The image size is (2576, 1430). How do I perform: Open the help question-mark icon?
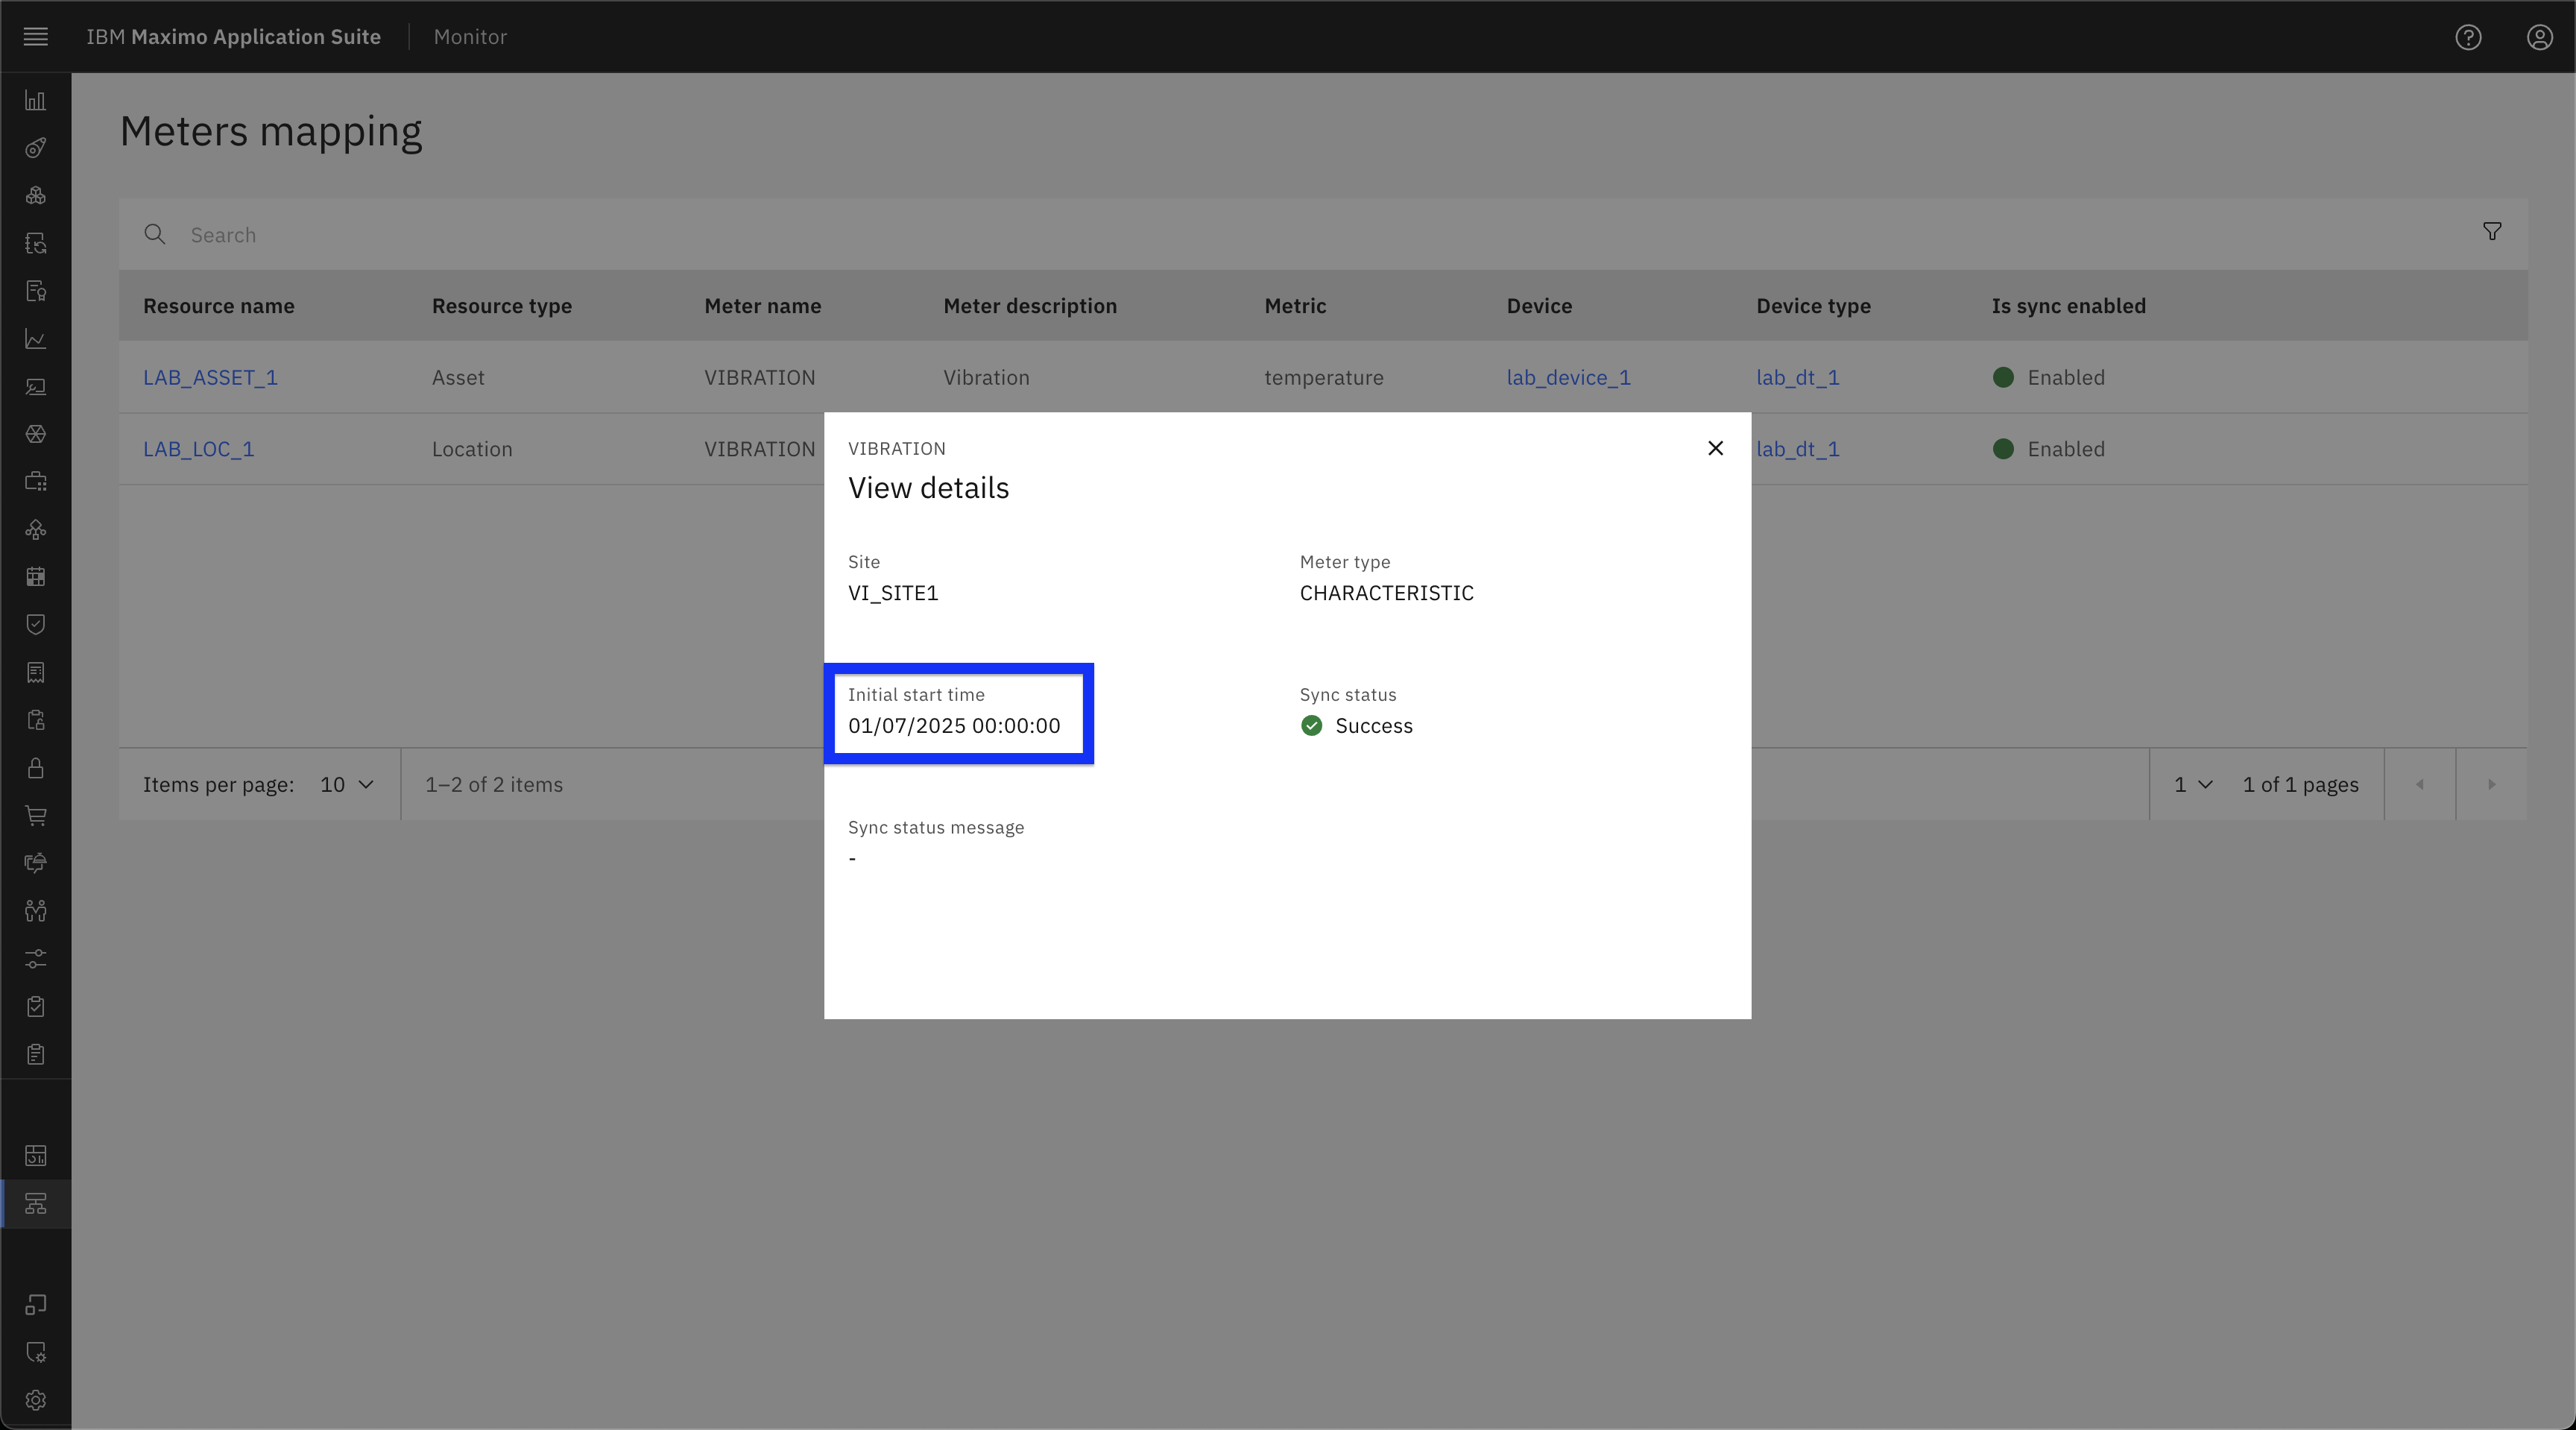[x=2468, y=37]
